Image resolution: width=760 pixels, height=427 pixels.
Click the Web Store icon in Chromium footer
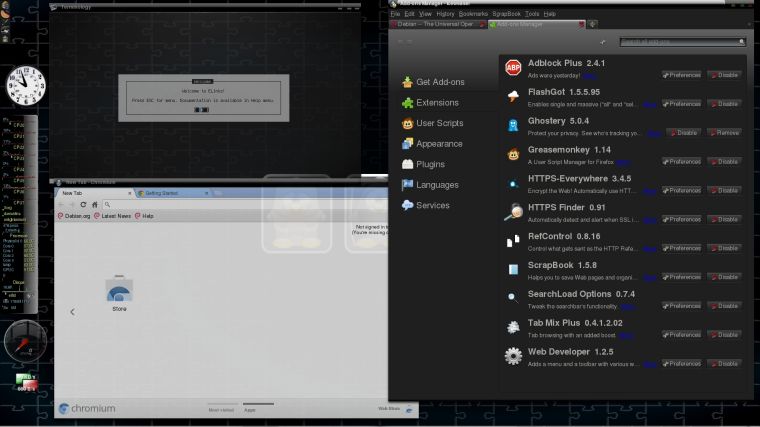(409, 409)
